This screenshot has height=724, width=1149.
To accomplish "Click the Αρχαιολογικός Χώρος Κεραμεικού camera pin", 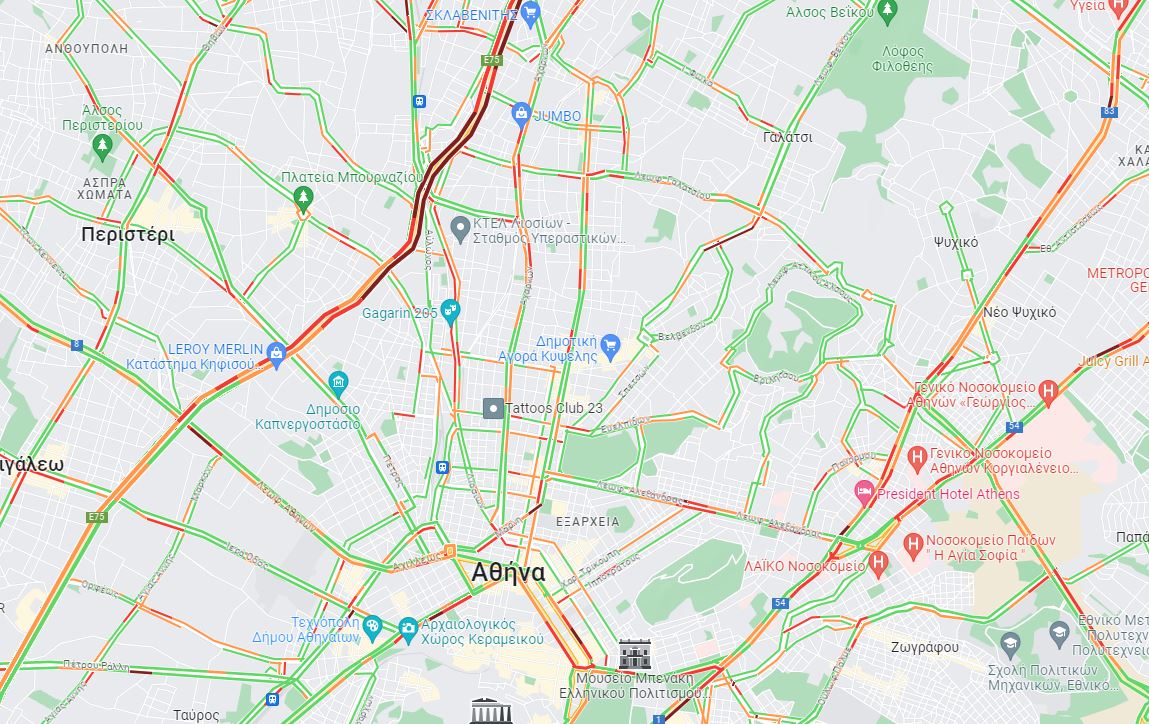I will tap(408, 627).
